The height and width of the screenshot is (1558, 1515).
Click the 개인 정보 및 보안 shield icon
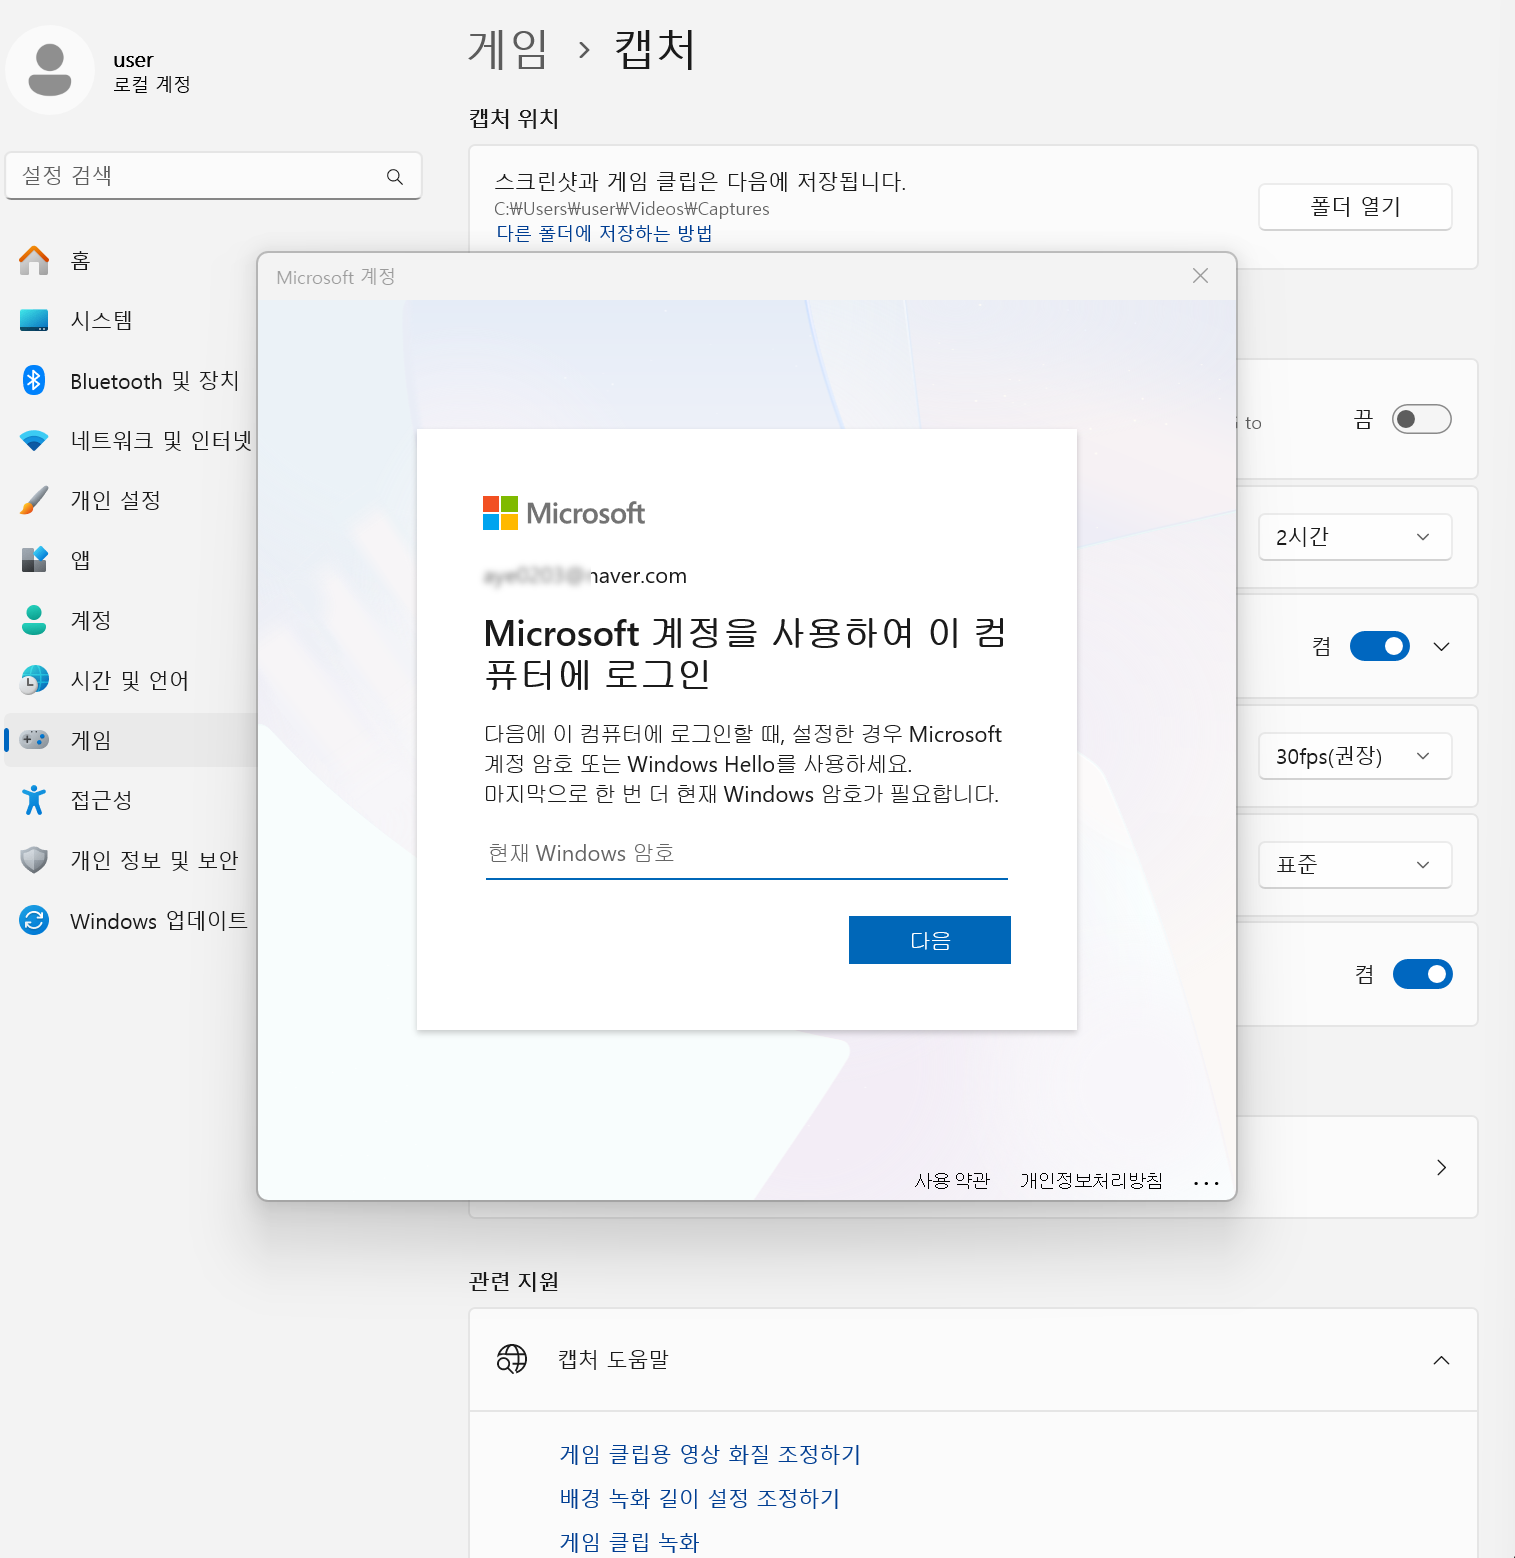click(x=34, y=860)
